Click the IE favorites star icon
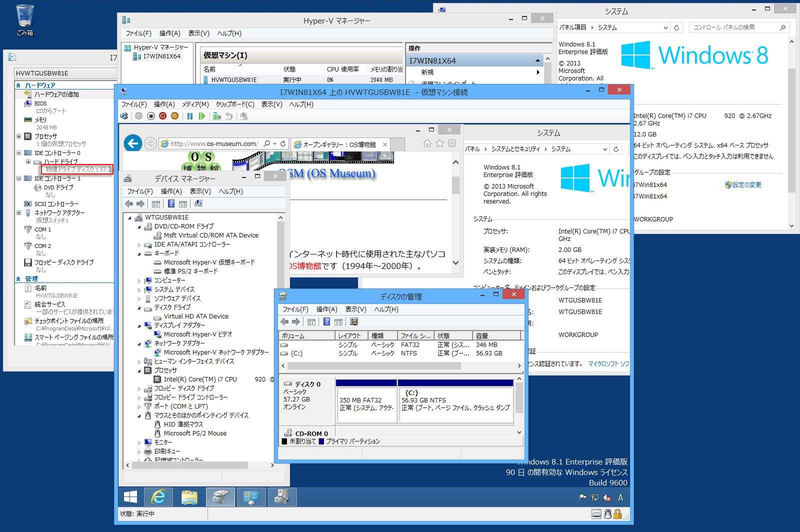This screenshot has width=800, height=532. 440,143
